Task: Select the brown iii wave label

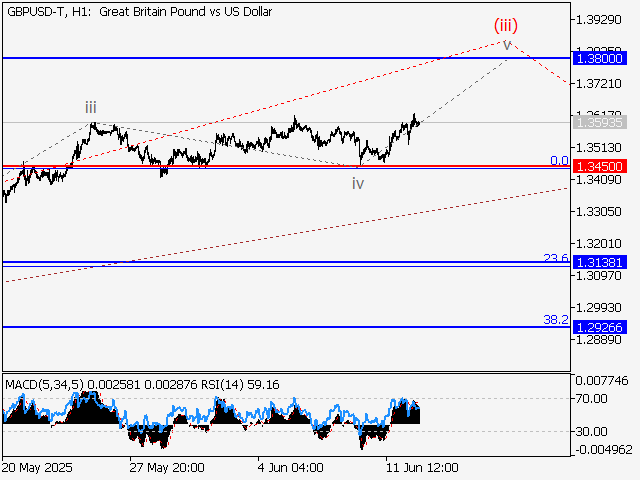Action: [91, 107]
